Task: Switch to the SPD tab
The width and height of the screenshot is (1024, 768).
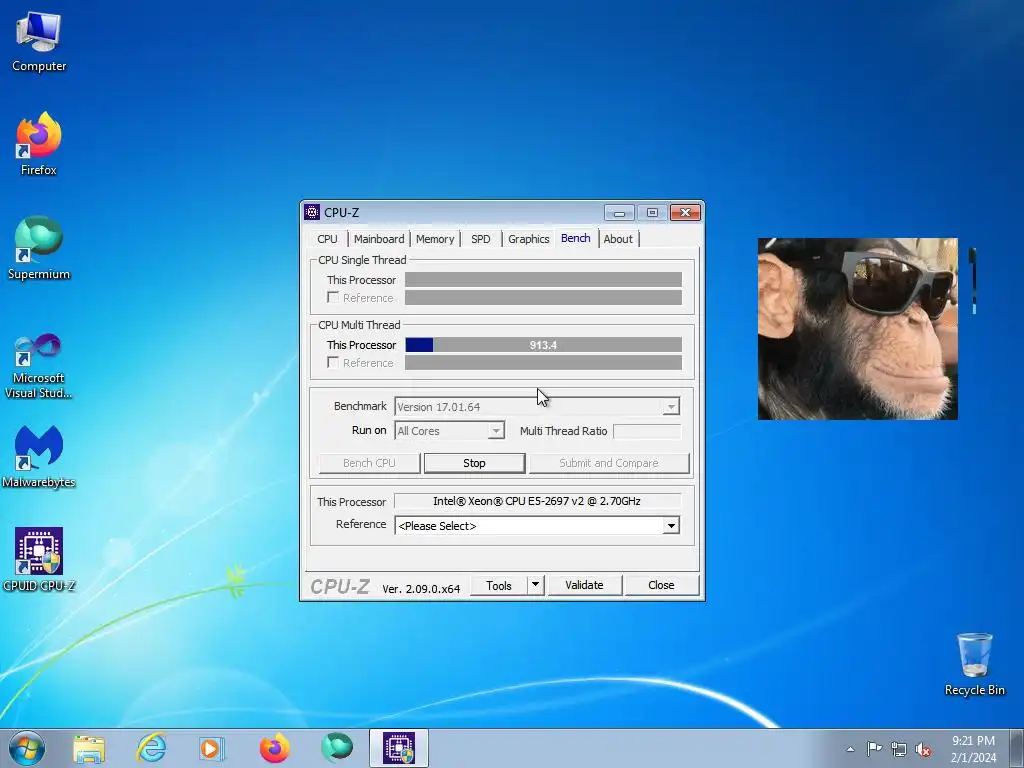Action: point(481,239)
